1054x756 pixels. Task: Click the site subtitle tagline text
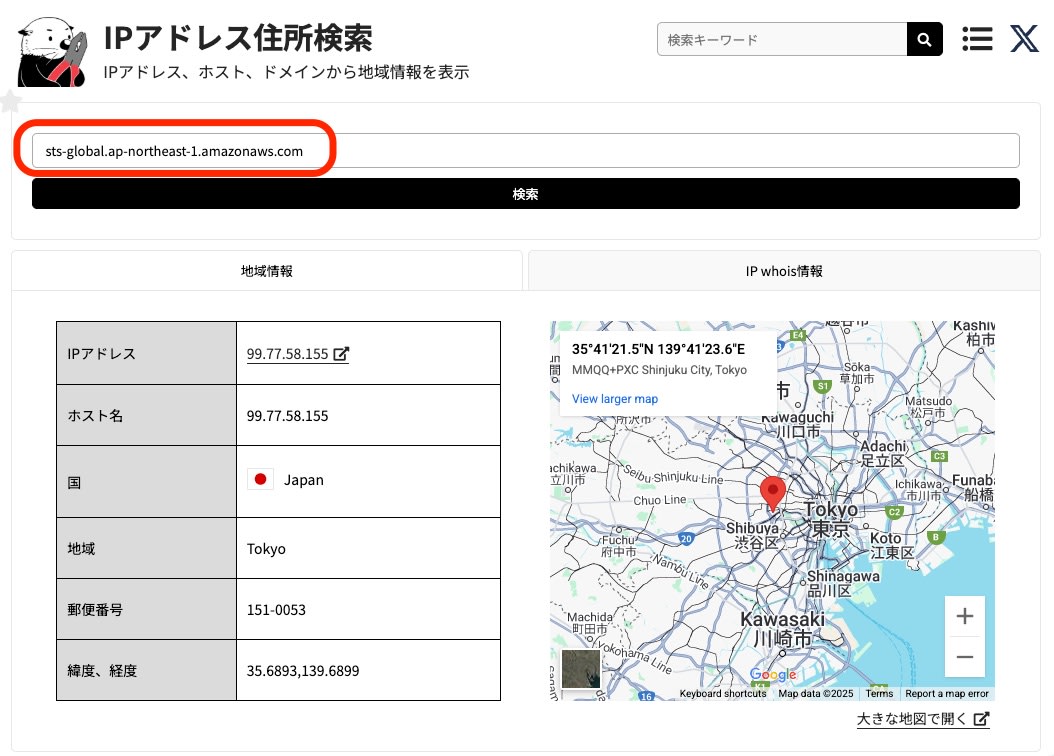click(286, 72)
